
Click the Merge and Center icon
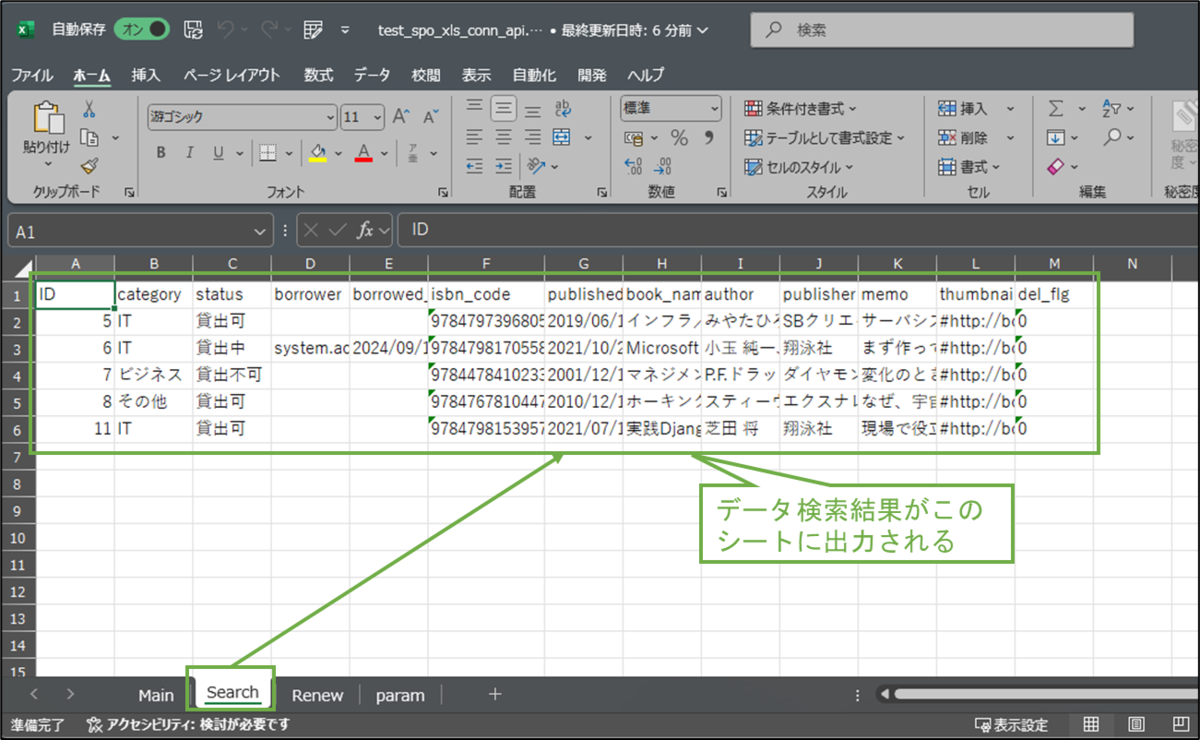tap(561, 137)
